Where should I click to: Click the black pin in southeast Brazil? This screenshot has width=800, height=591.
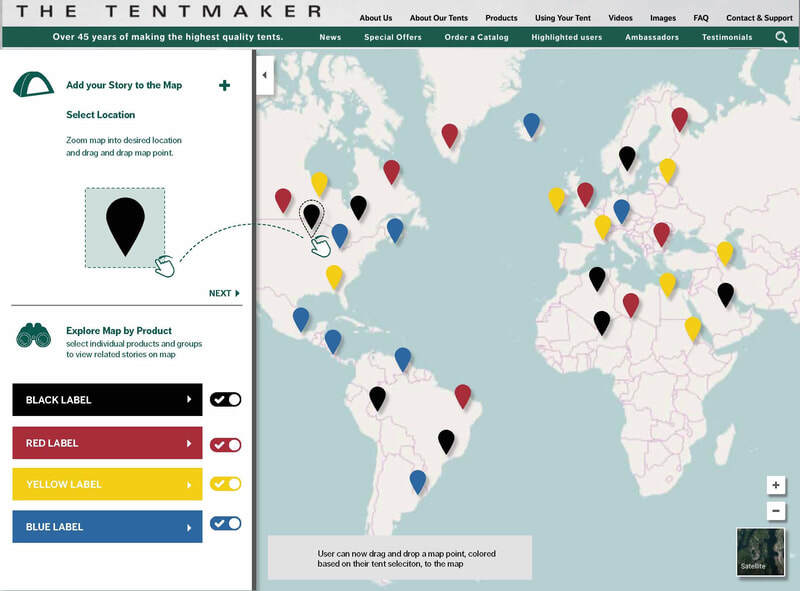coord(445,441)
